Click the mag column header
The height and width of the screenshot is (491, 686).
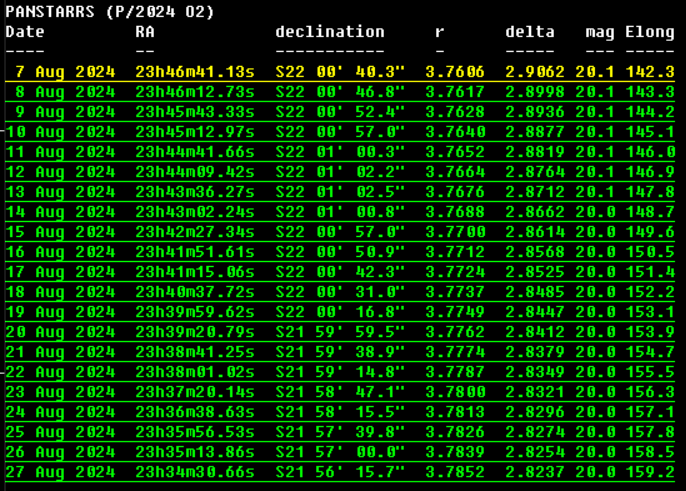point(600,32)
